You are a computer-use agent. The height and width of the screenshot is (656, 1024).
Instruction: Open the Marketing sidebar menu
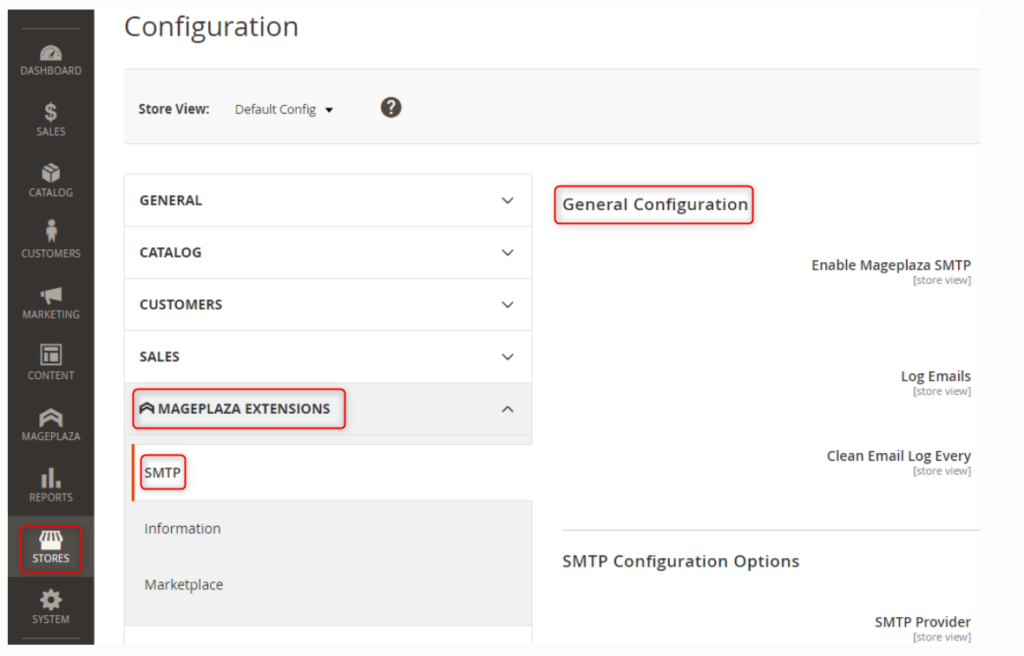pyautogui.click(x=50, y=302)
